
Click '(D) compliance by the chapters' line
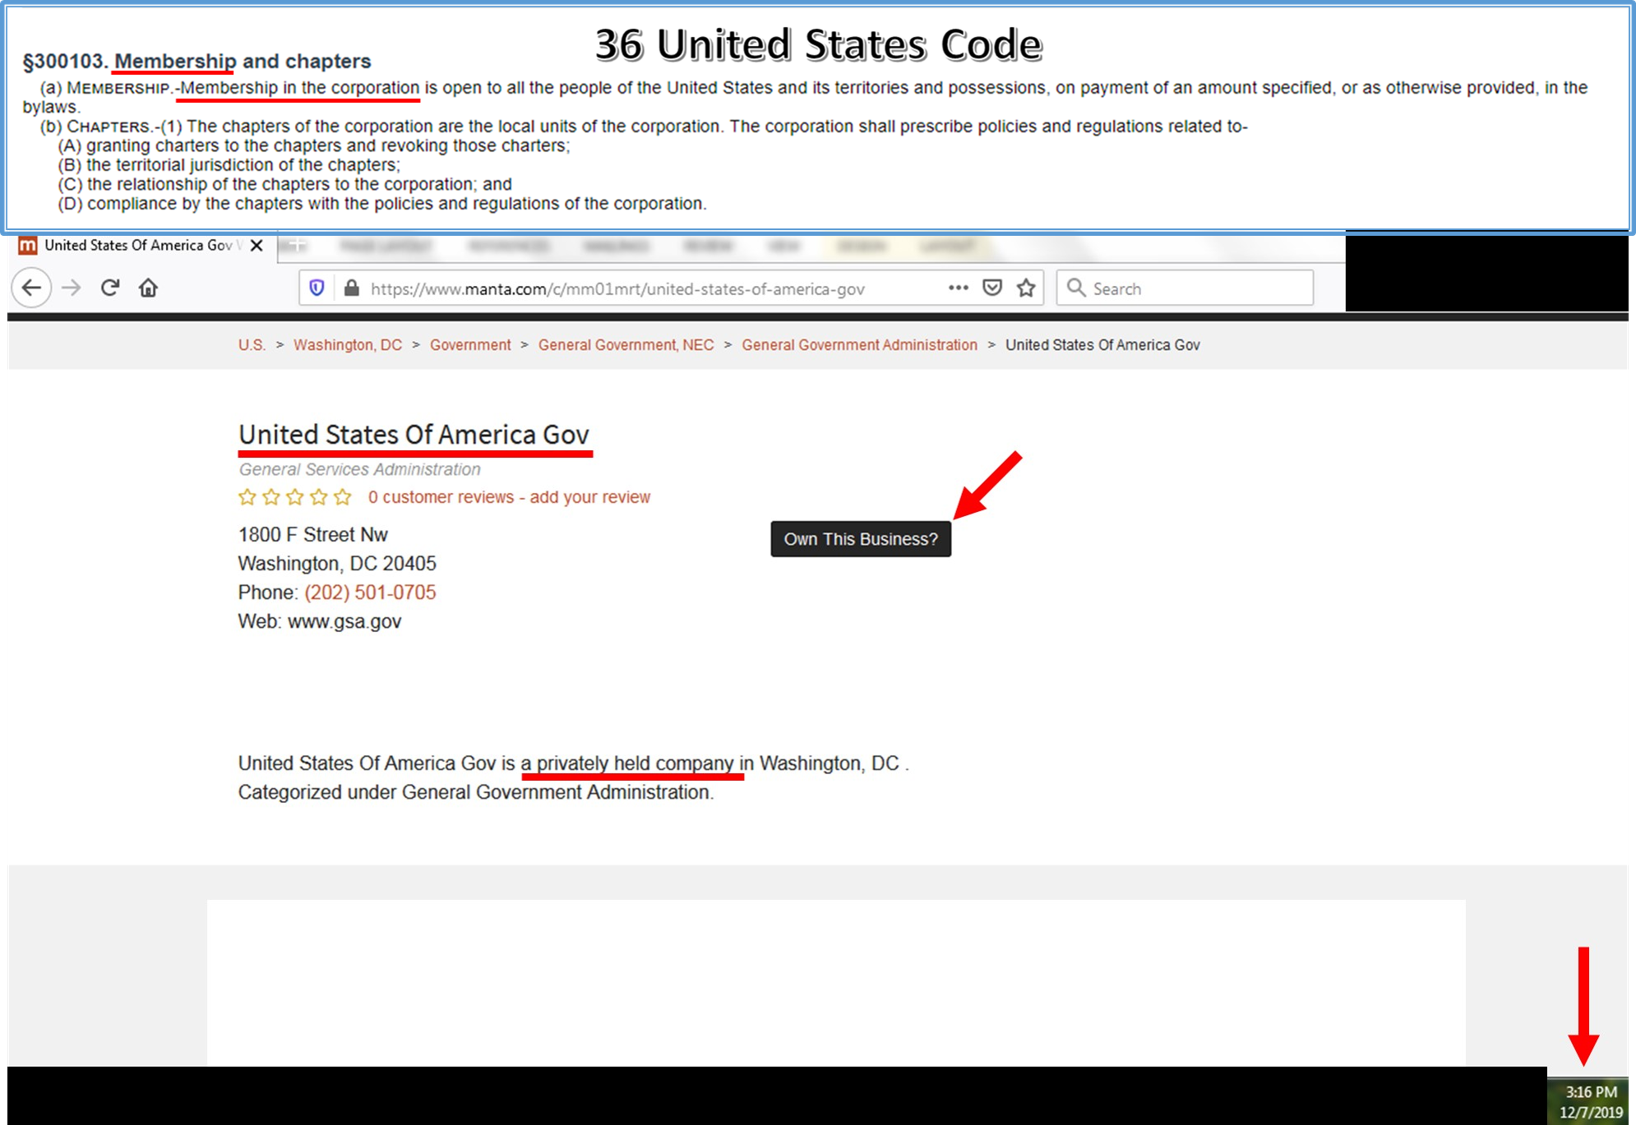(x=382, y=203)
